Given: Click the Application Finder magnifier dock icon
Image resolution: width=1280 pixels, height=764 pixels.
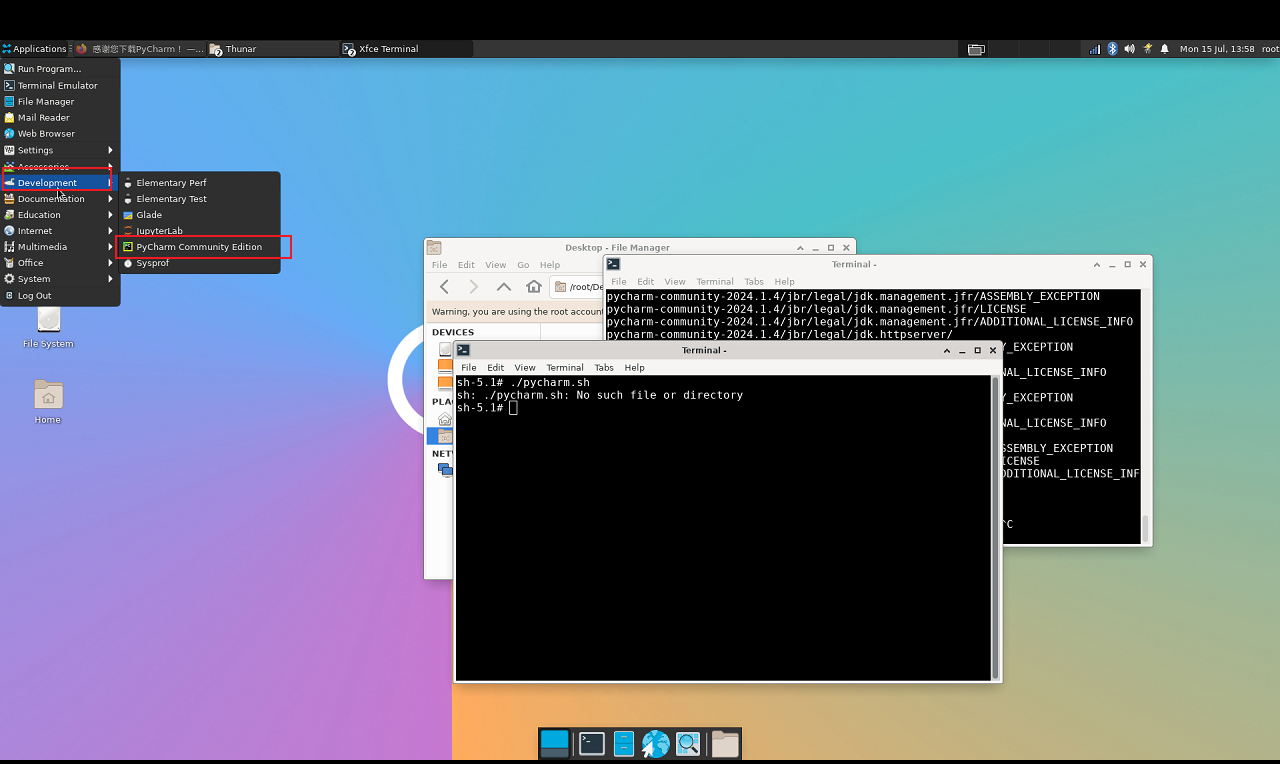Looking at the screenshot, I should coord(687,743).
